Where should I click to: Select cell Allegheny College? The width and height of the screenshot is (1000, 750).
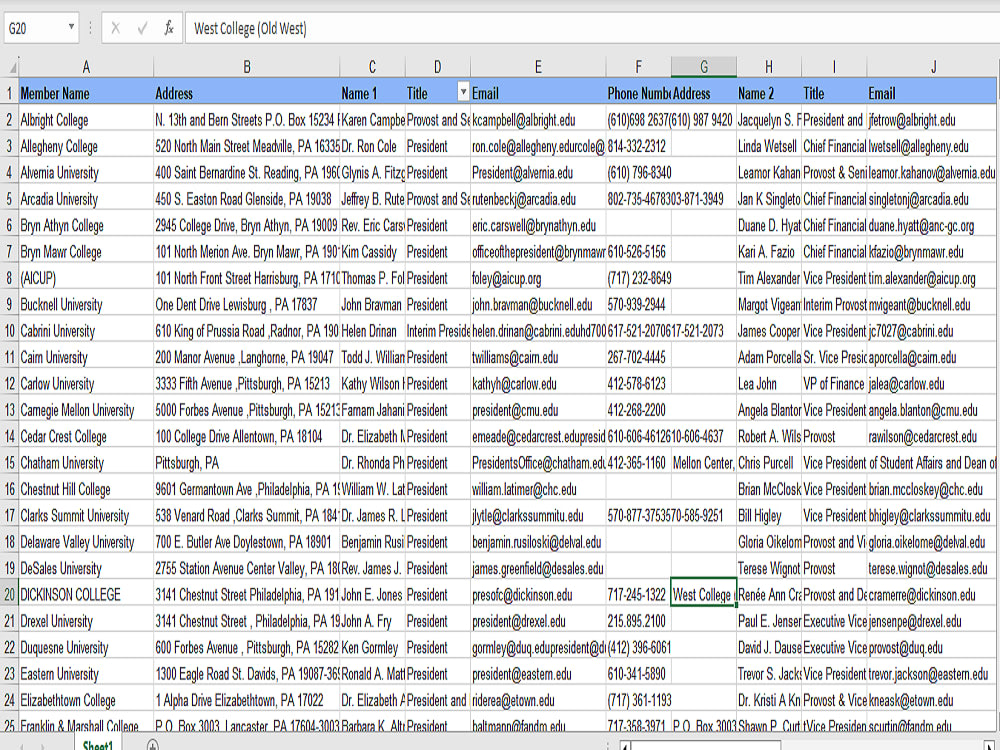[x=86, y=146]
